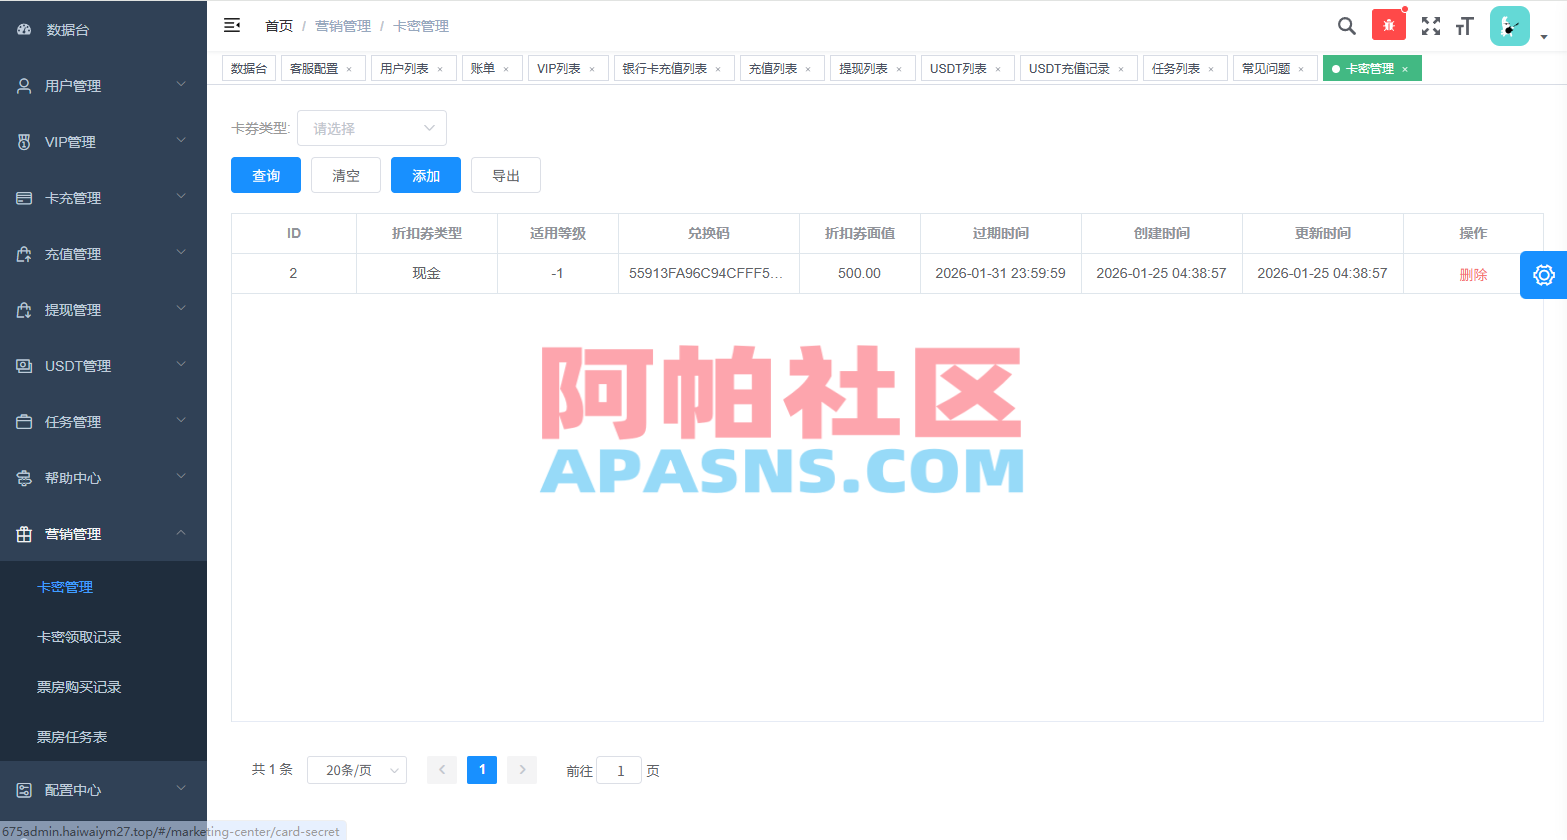
Task: Collapse the sidebar with the hamburger icon
Action: coord(232,25)
